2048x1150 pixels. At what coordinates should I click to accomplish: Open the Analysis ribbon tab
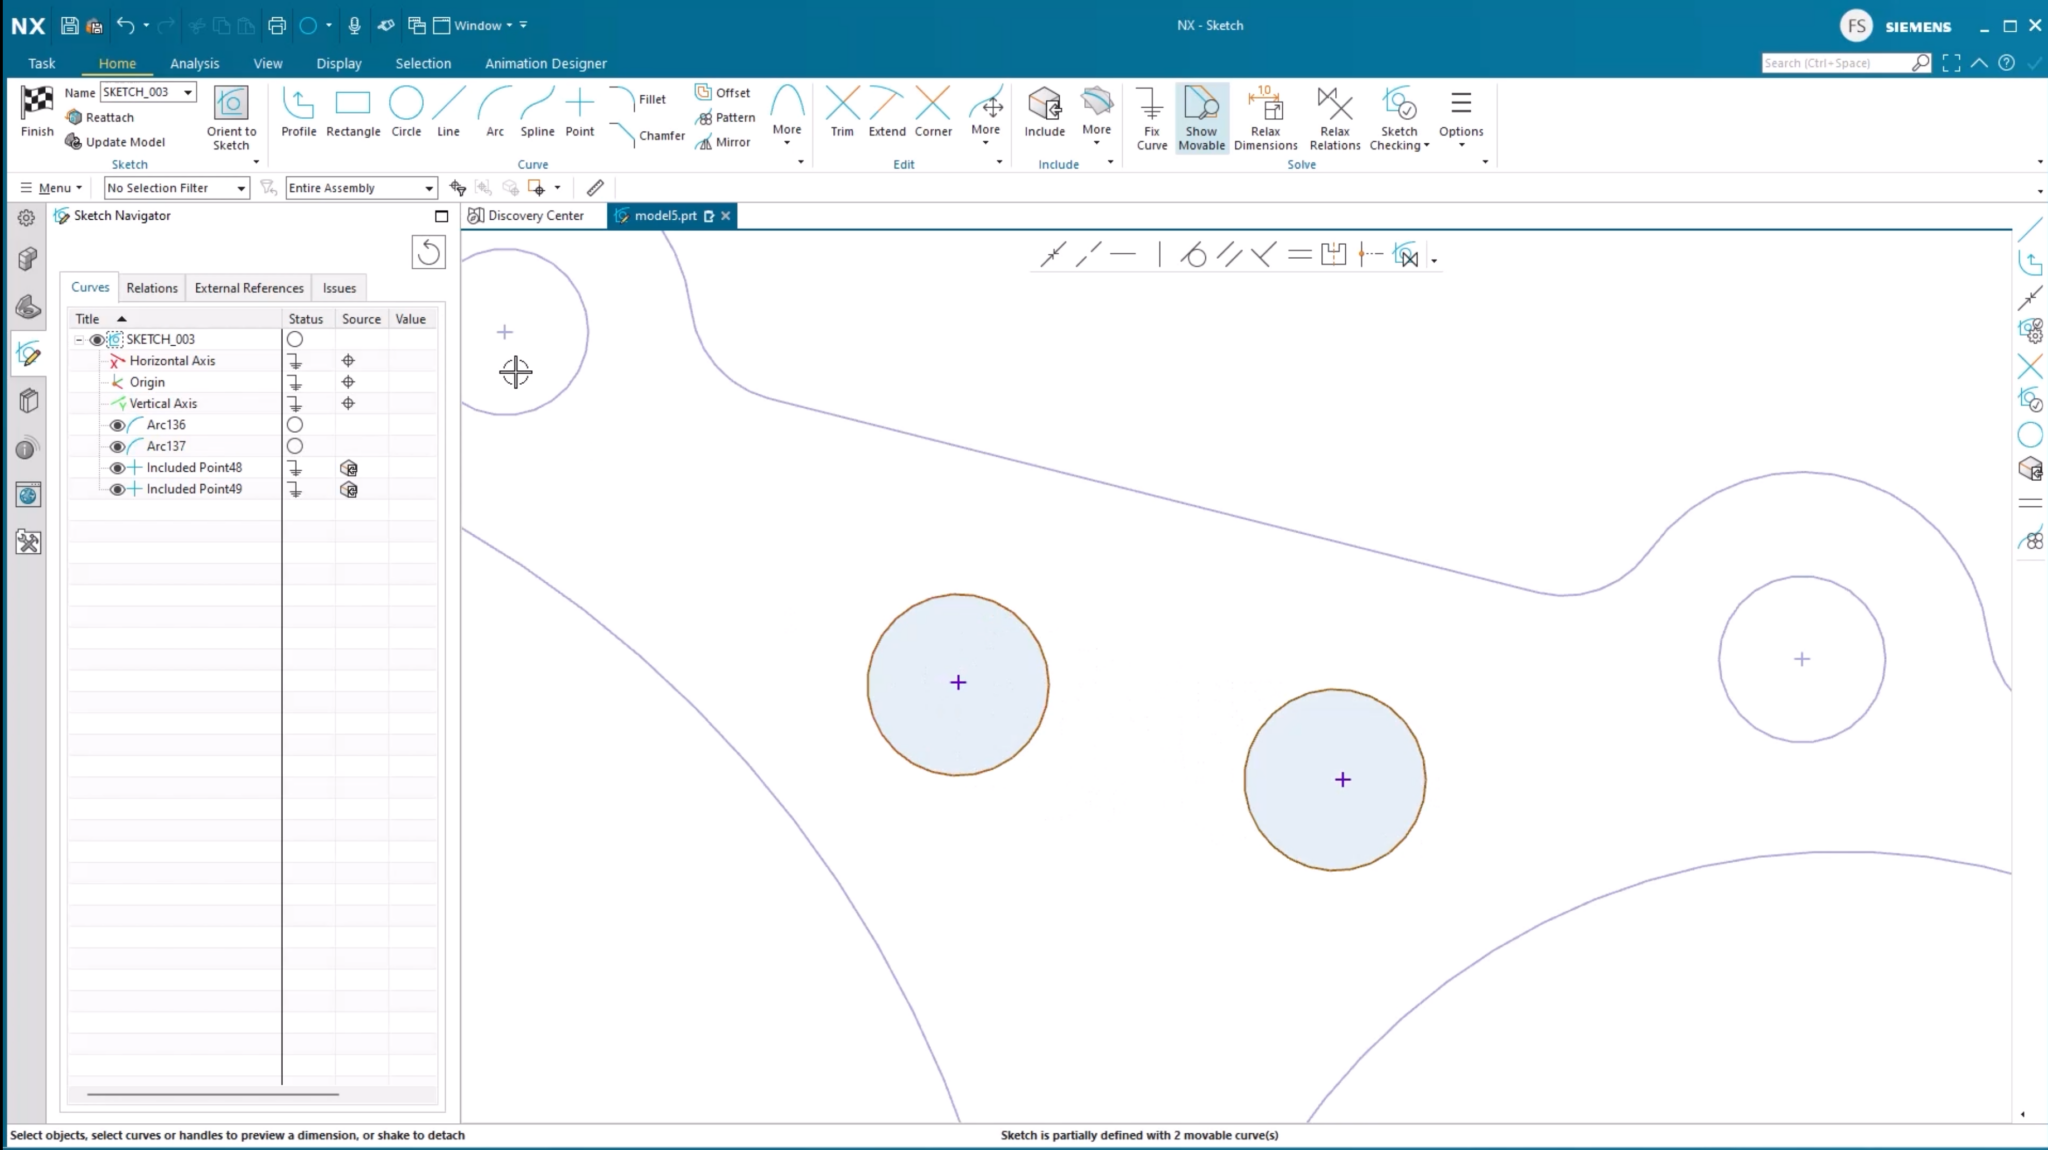pos(194,63)
